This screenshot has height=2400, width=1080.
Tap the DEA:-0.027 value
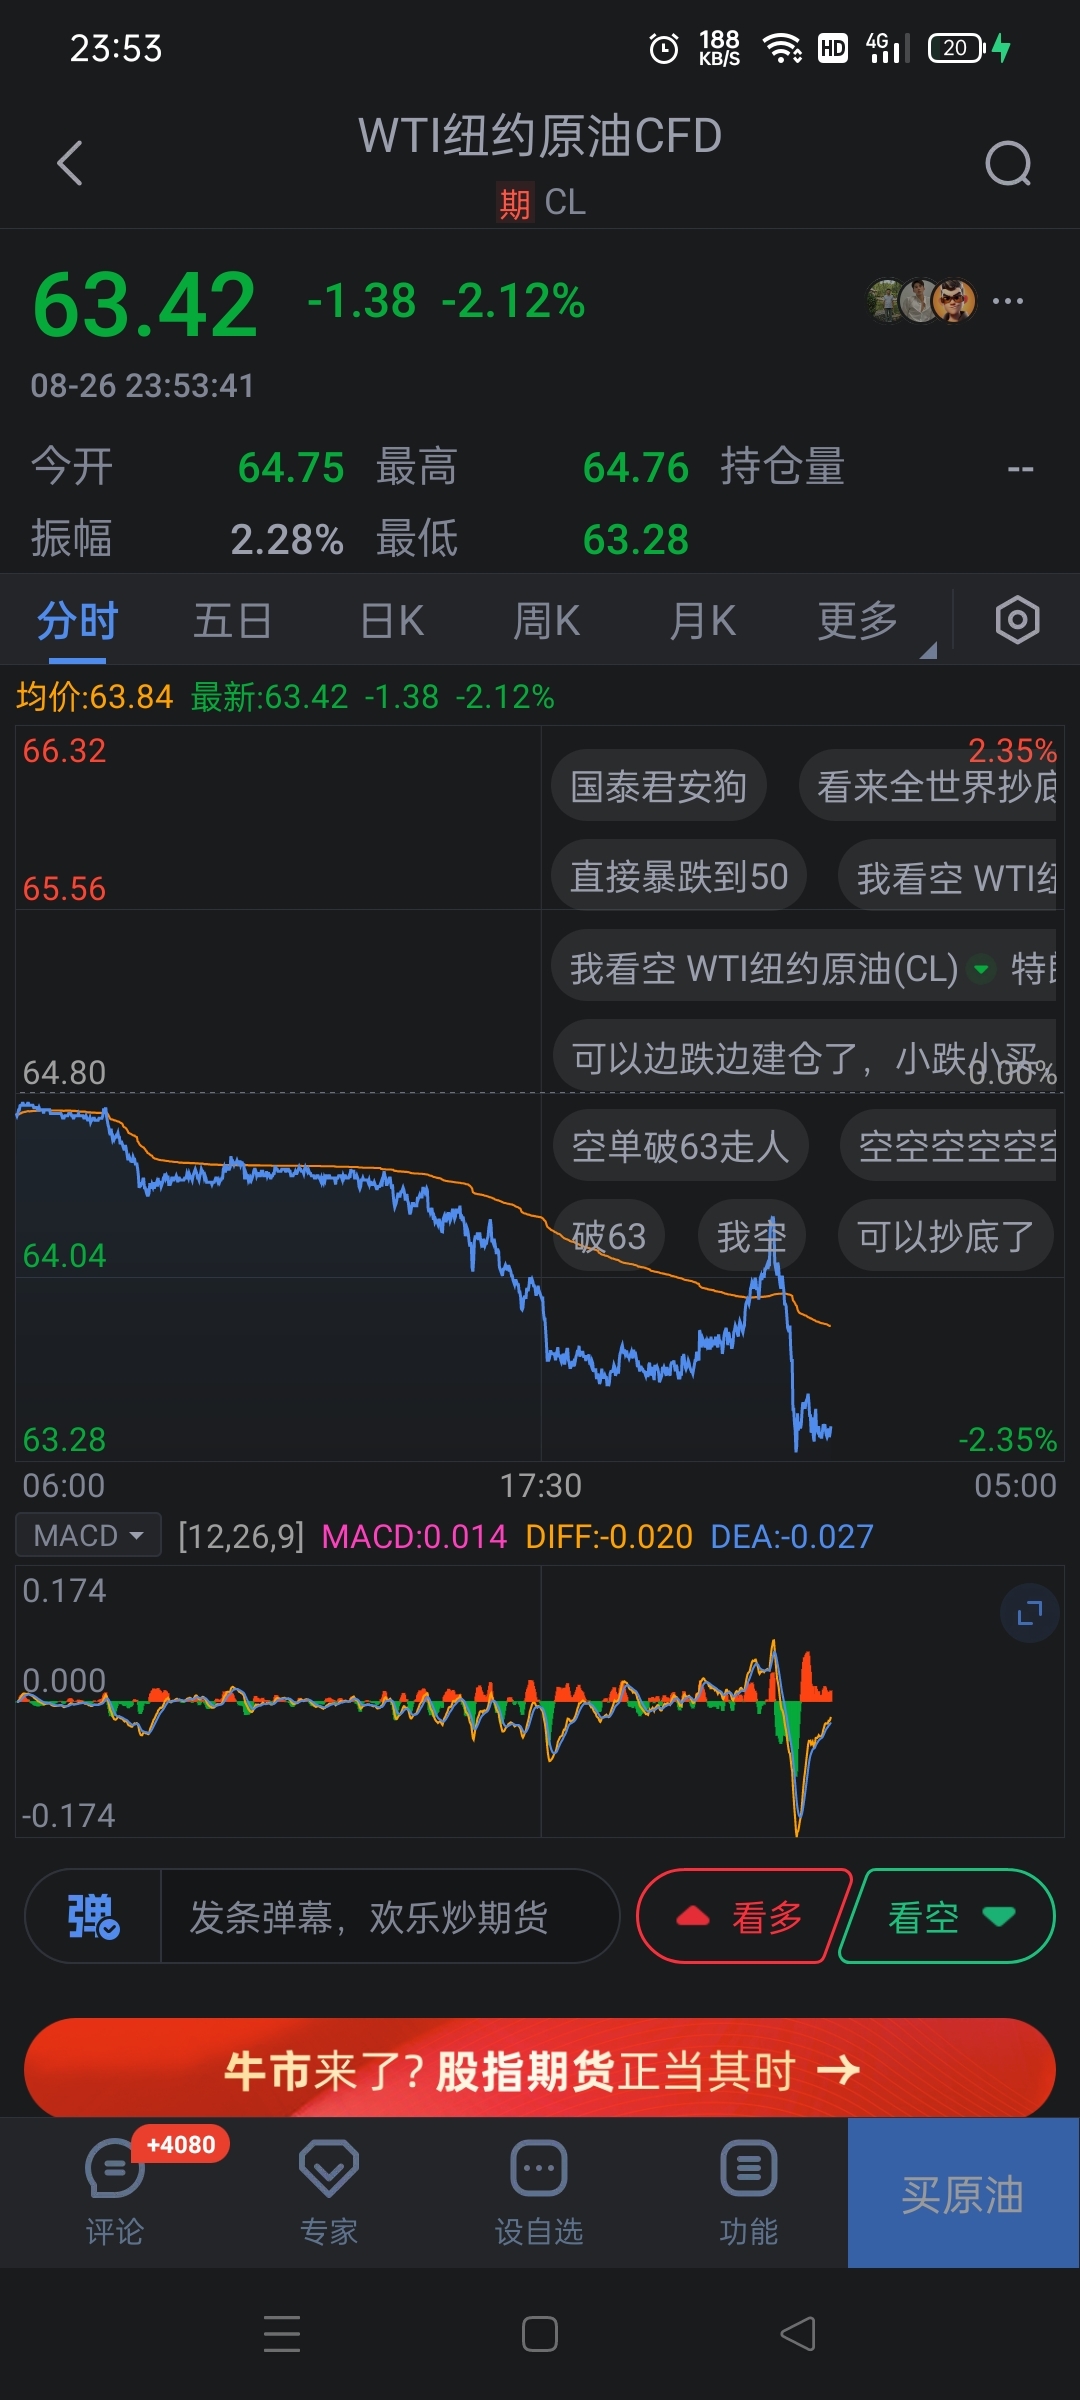click(792, 1535)
